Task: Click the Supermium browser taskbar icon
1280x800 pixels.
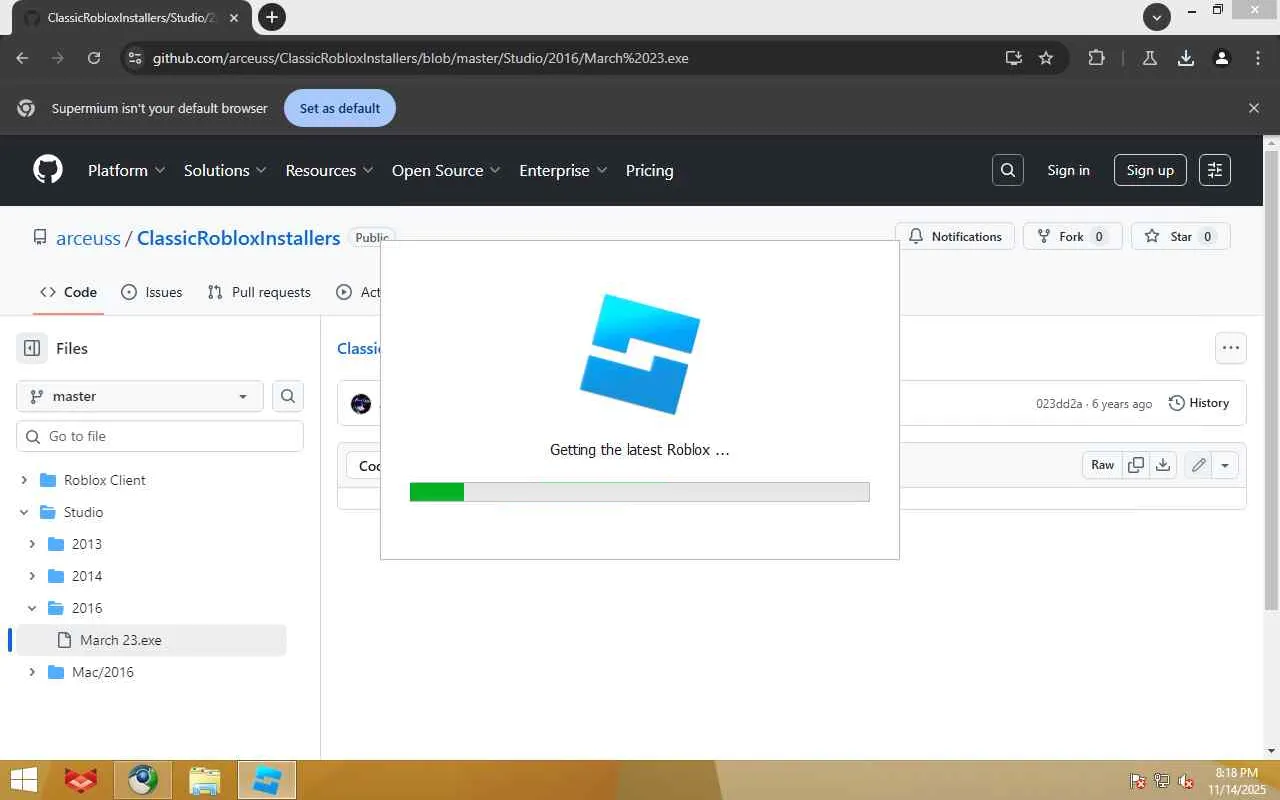Action: click(142, 780)
